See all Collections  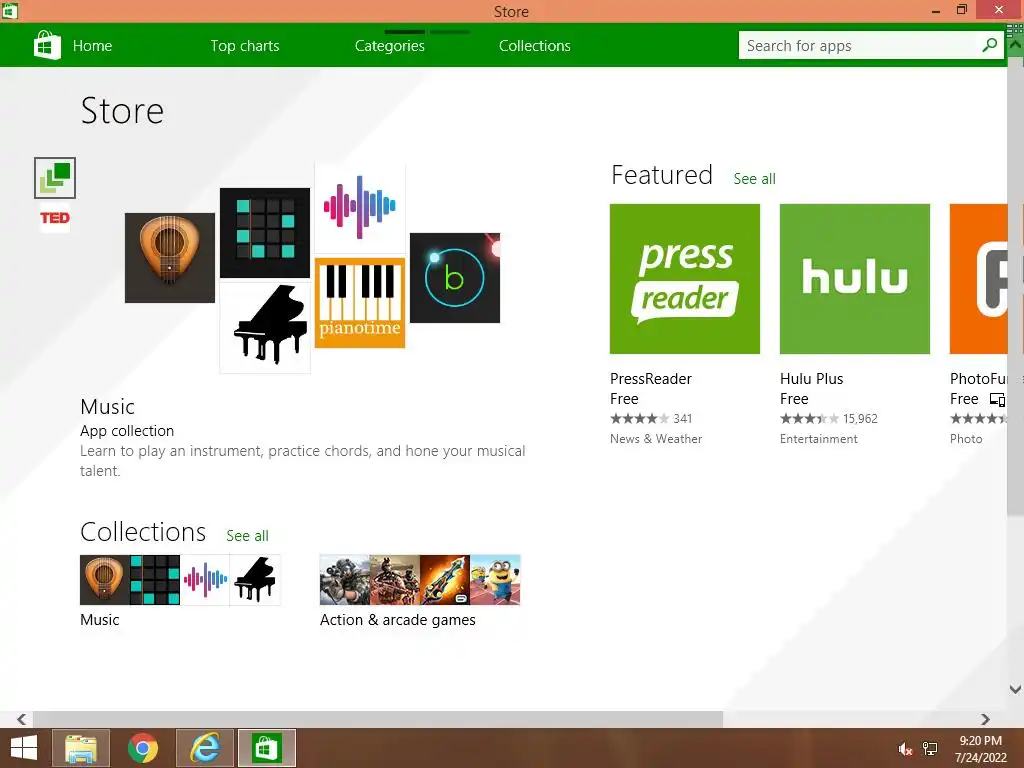[248, 536]
